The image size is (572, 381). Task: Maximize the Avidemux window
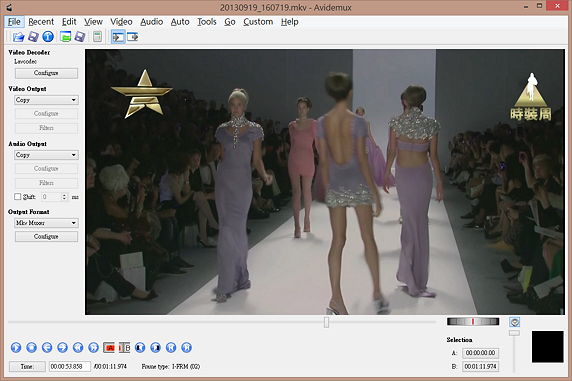click(540, 6)
